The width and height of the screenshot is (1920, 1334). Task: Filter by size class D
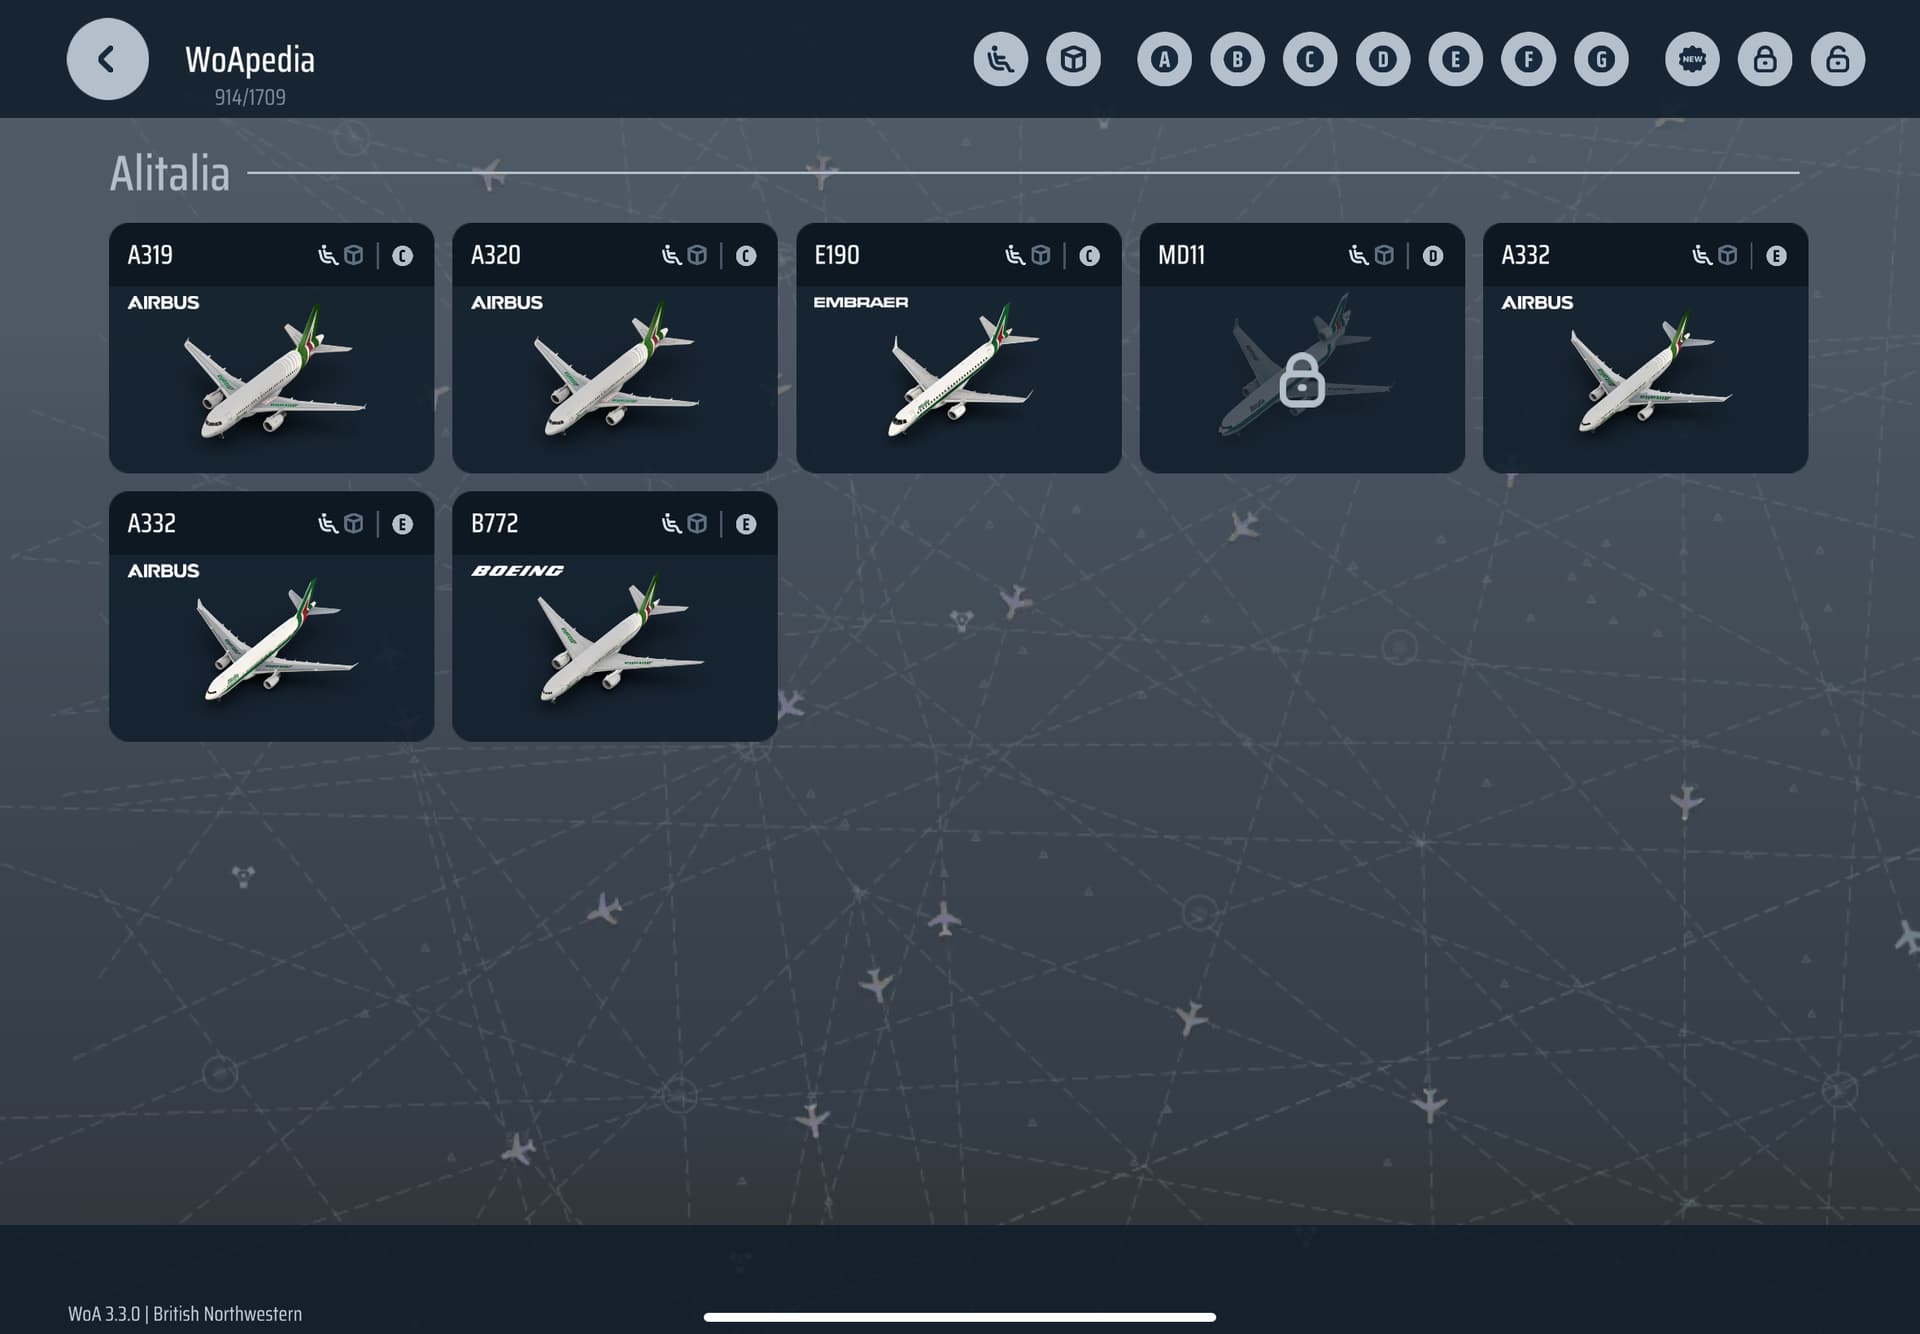(1383, 59)
